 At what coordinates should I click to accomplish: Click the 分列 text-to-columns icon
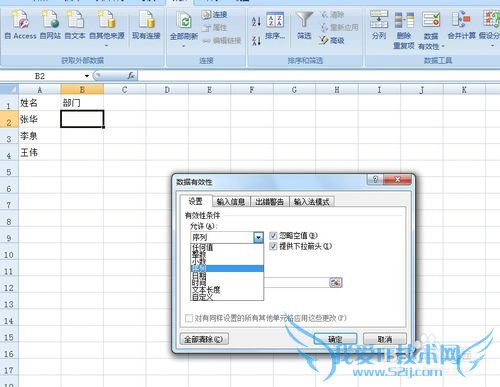pyautogui.click(x=379, y=19)
